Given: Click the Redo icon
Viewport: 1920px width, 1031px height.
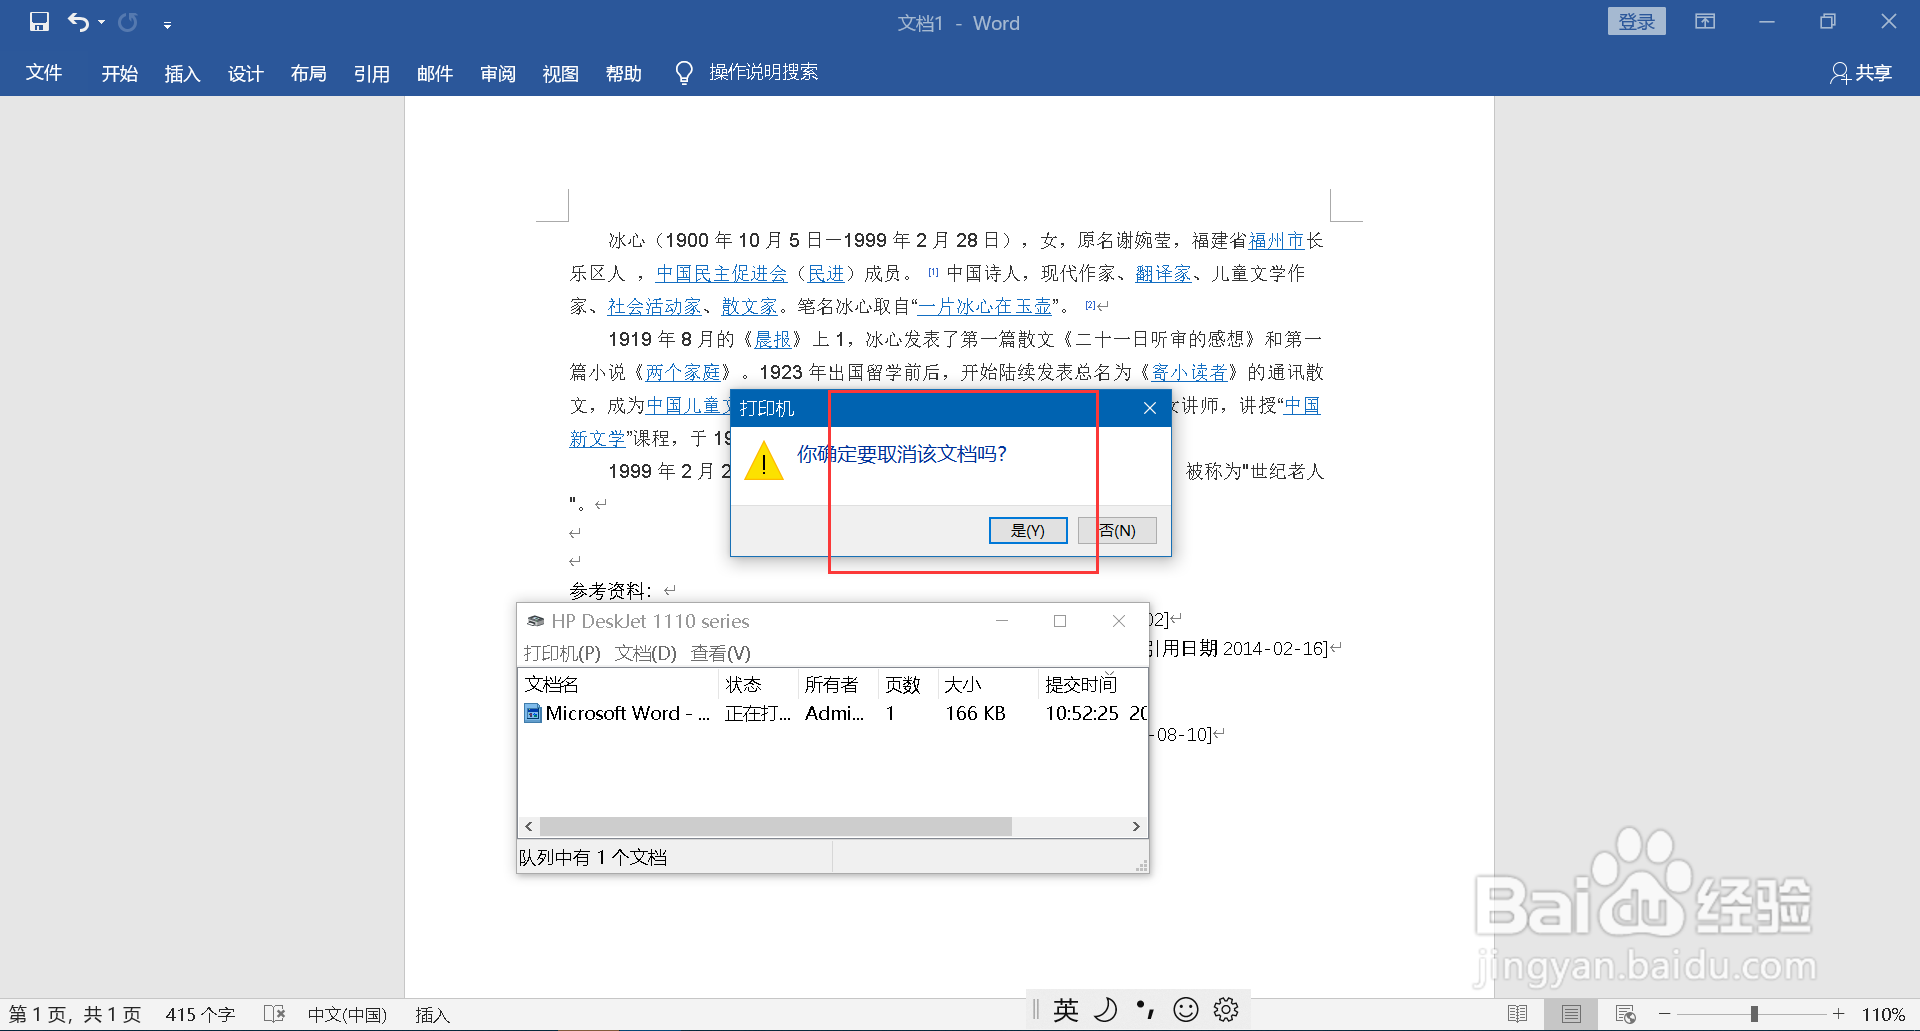Looking at the screenshot, I should tap(128, 22).
